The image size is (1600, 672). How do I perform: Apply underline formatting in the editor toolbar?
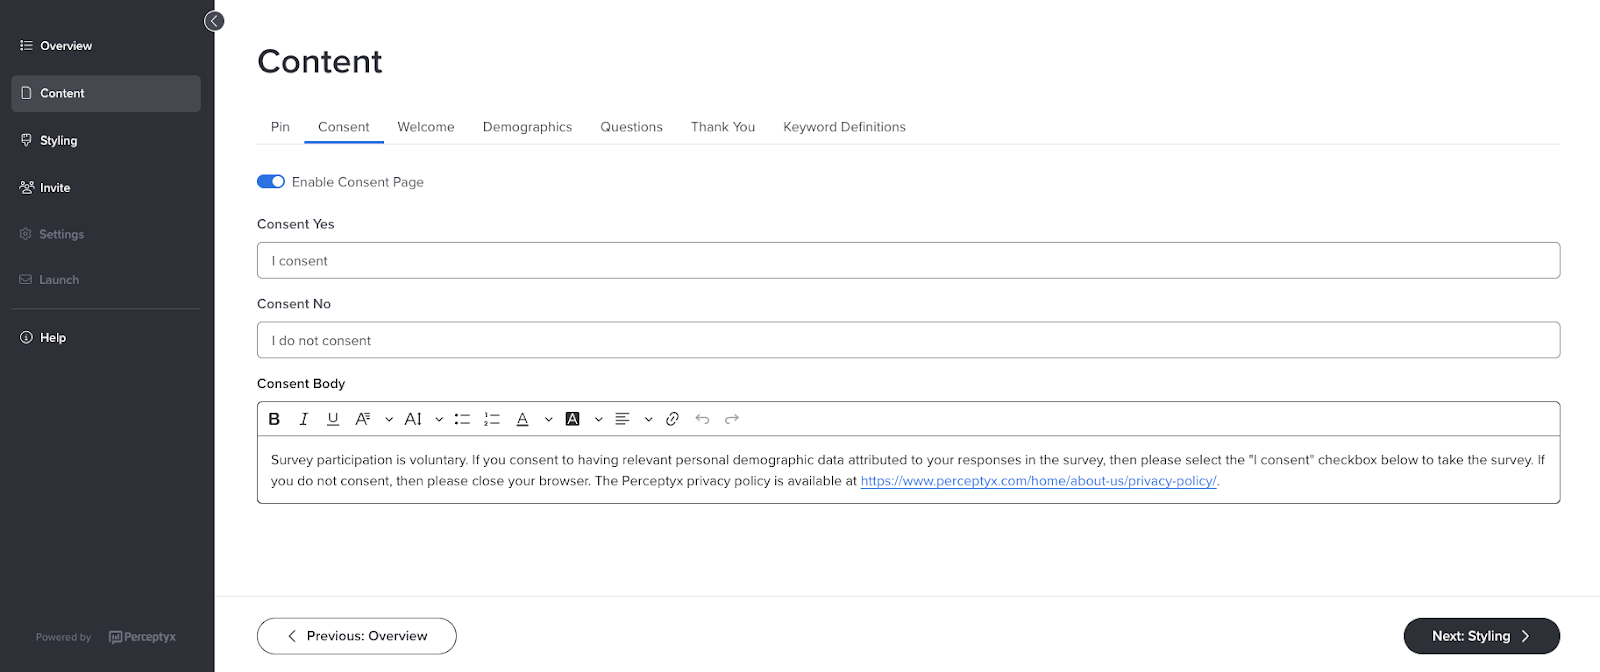333,419
